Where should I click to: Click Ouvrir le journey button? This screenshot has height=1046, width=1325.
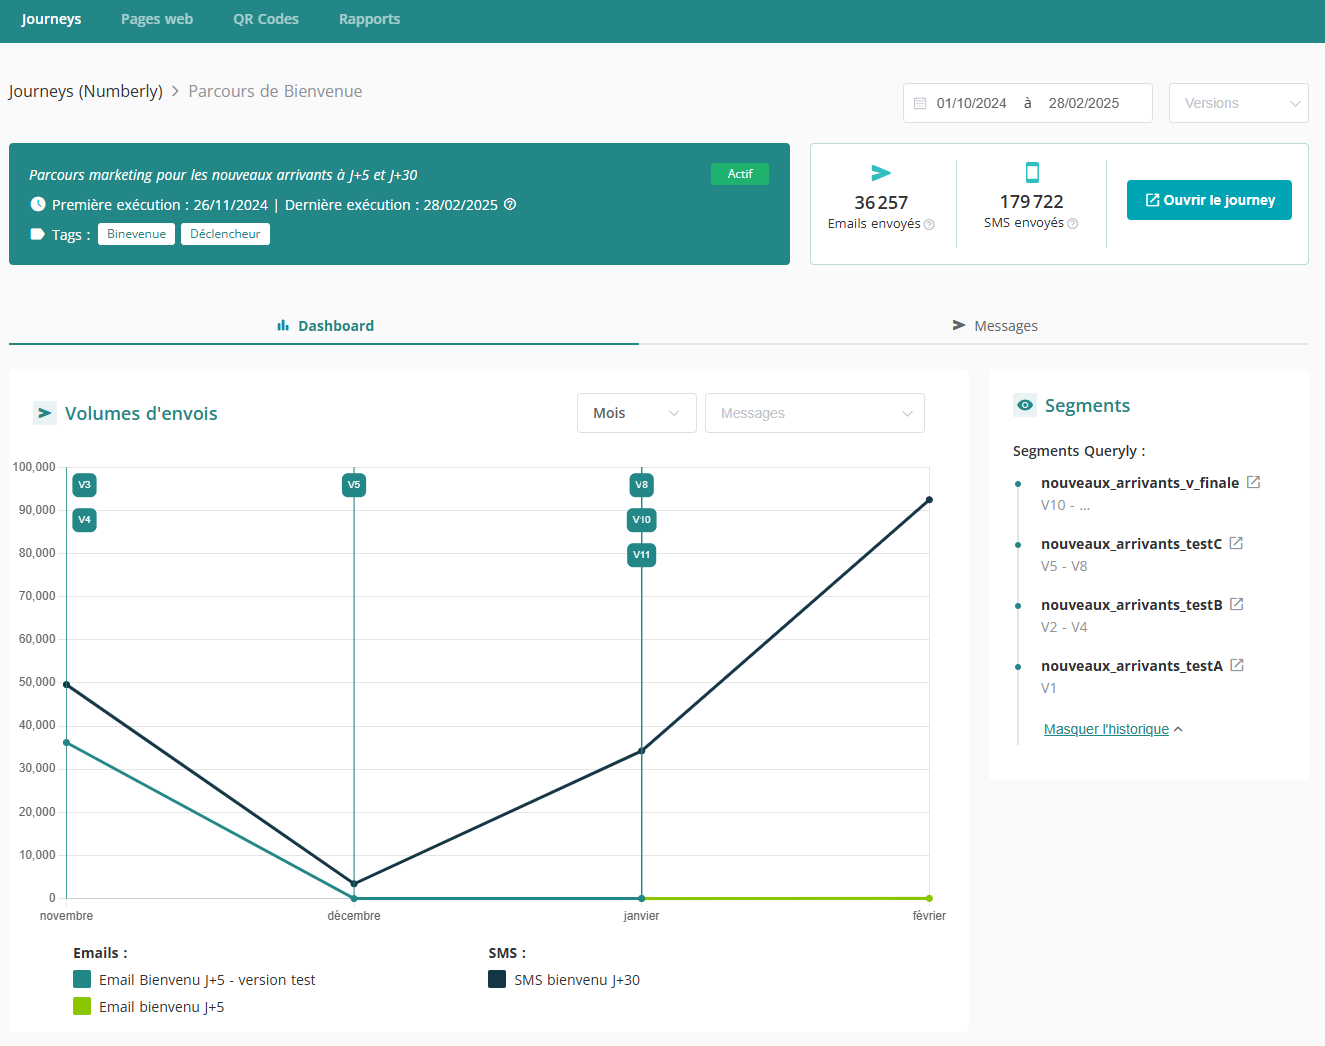pyautogui.click(x=1209, y=200)
